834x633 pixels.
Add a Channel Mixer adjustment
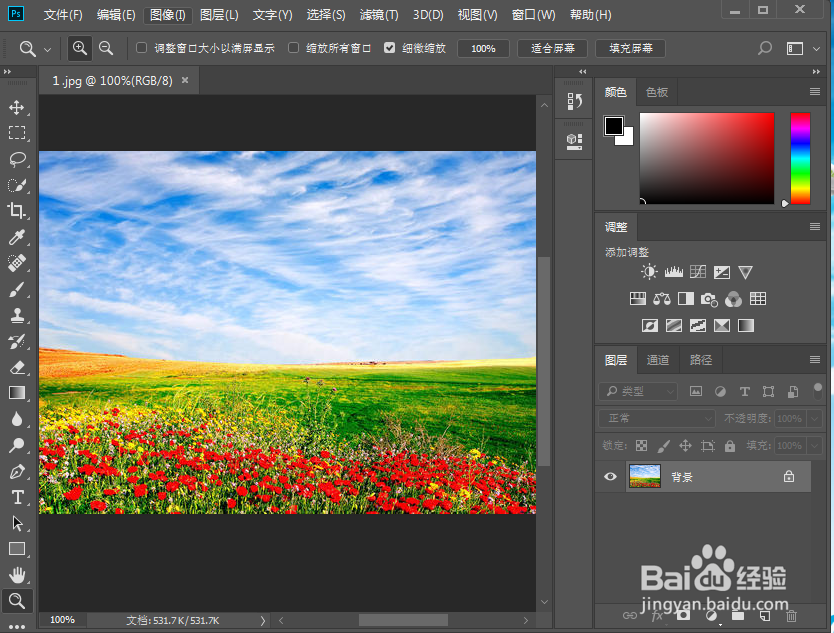733,299
